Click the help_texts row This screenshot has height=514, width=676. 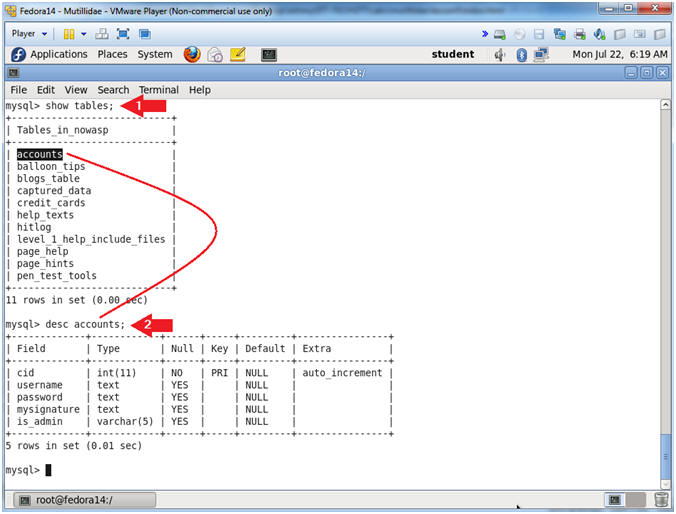point(45,215)
